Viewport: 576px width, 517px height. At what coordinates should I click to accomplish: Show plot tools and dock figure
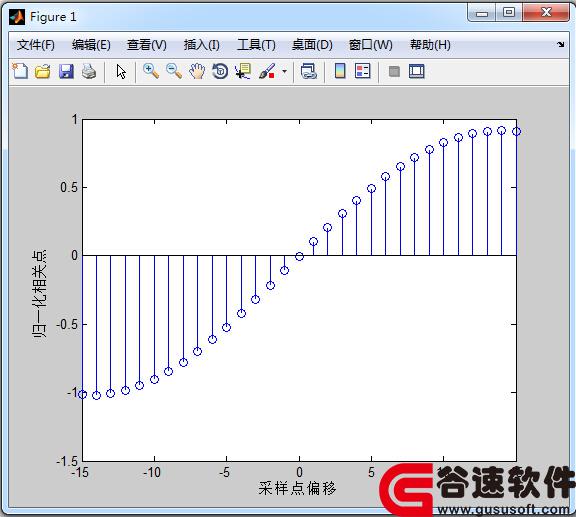point(417,71)
